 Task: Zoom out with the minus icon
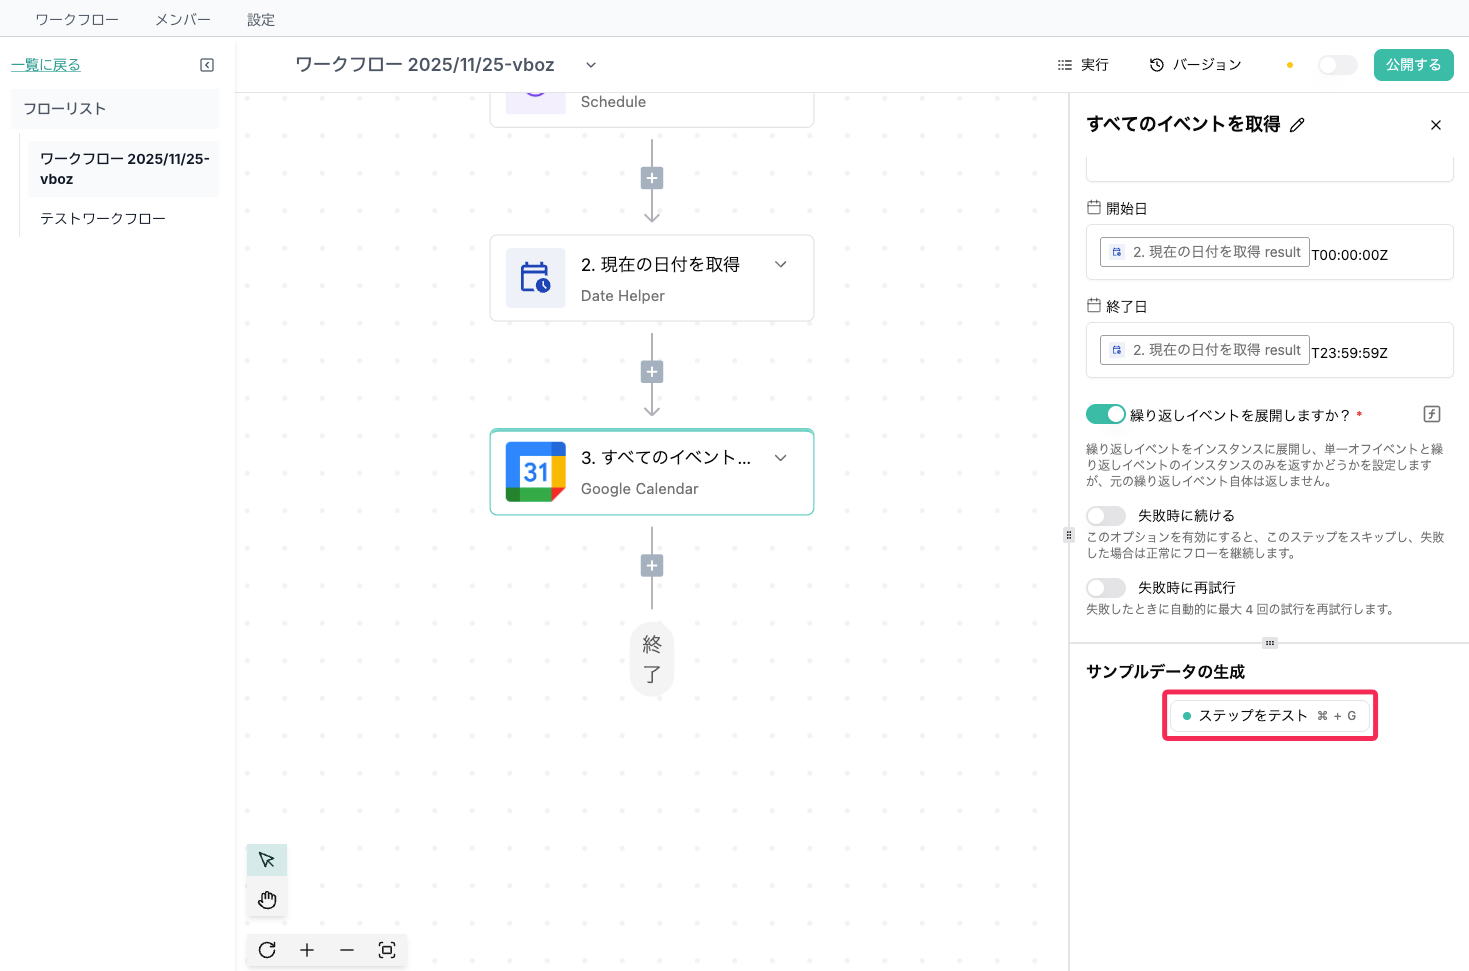click(x=347, y=950)
